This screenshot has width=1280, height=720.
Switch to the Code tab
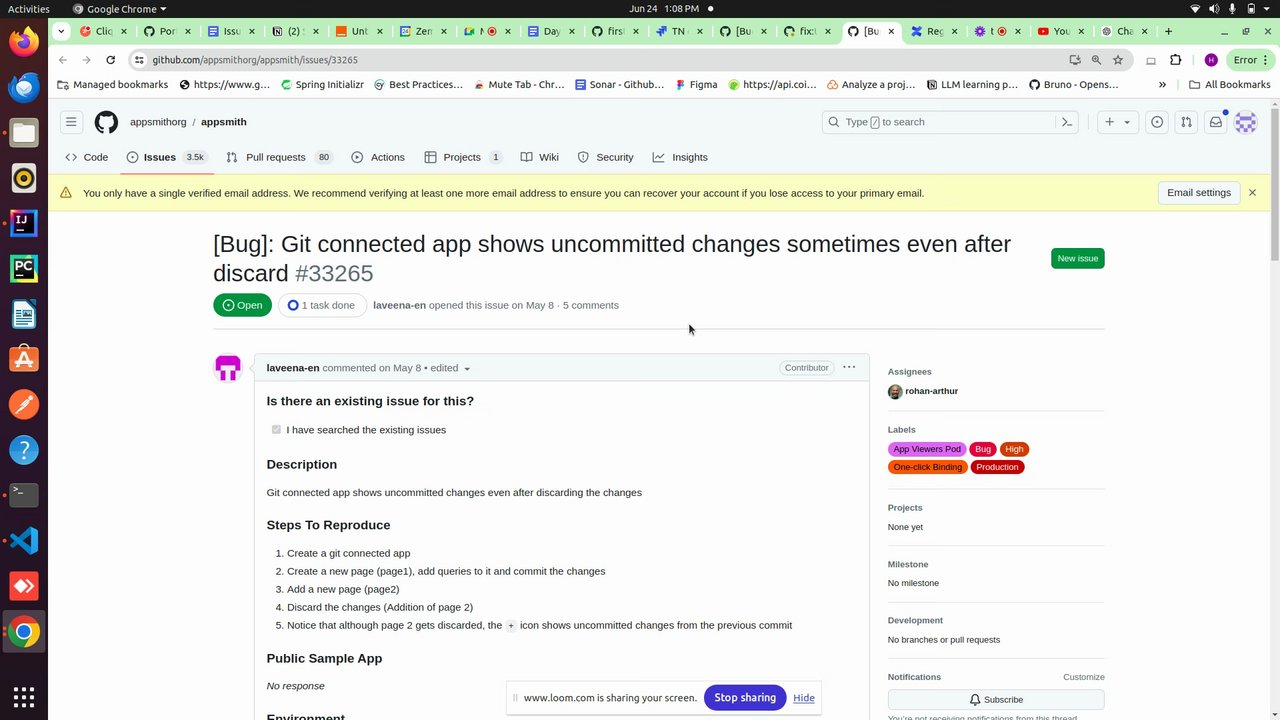tap(86, 157)
